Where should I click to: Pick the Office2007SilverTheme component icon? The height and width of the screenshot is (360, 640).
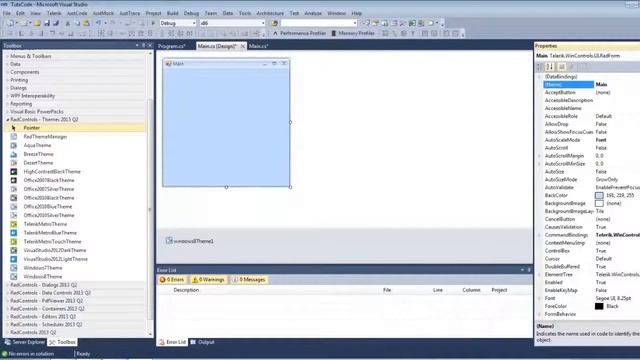click(14, 189)
